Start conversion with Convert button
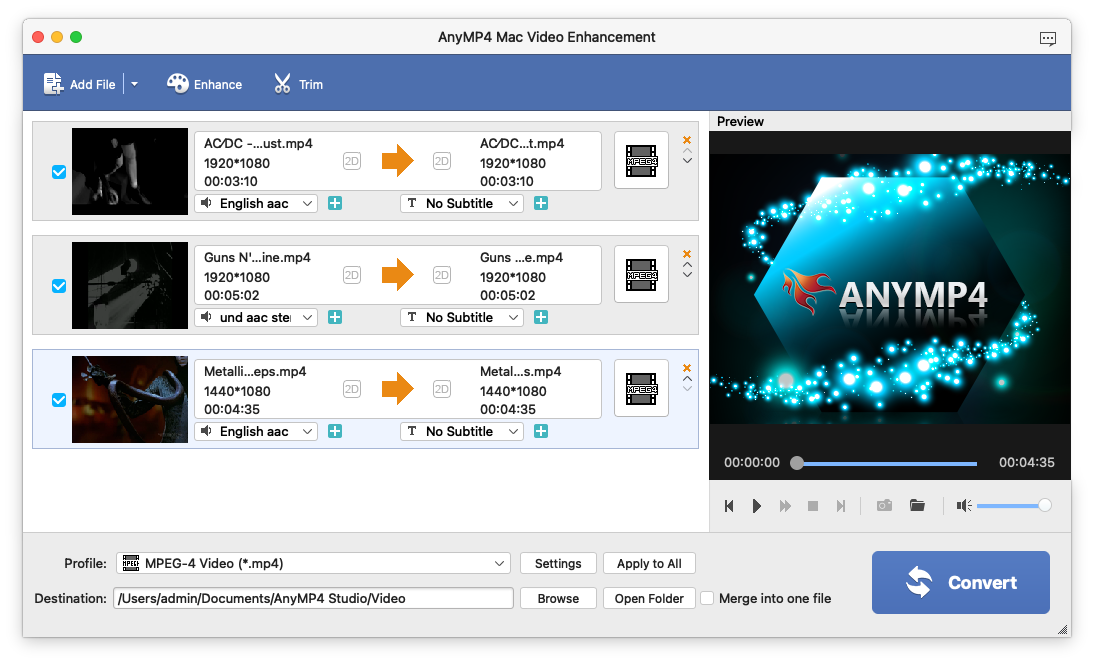The image size is (1094, 664). [x=961, y=582]
